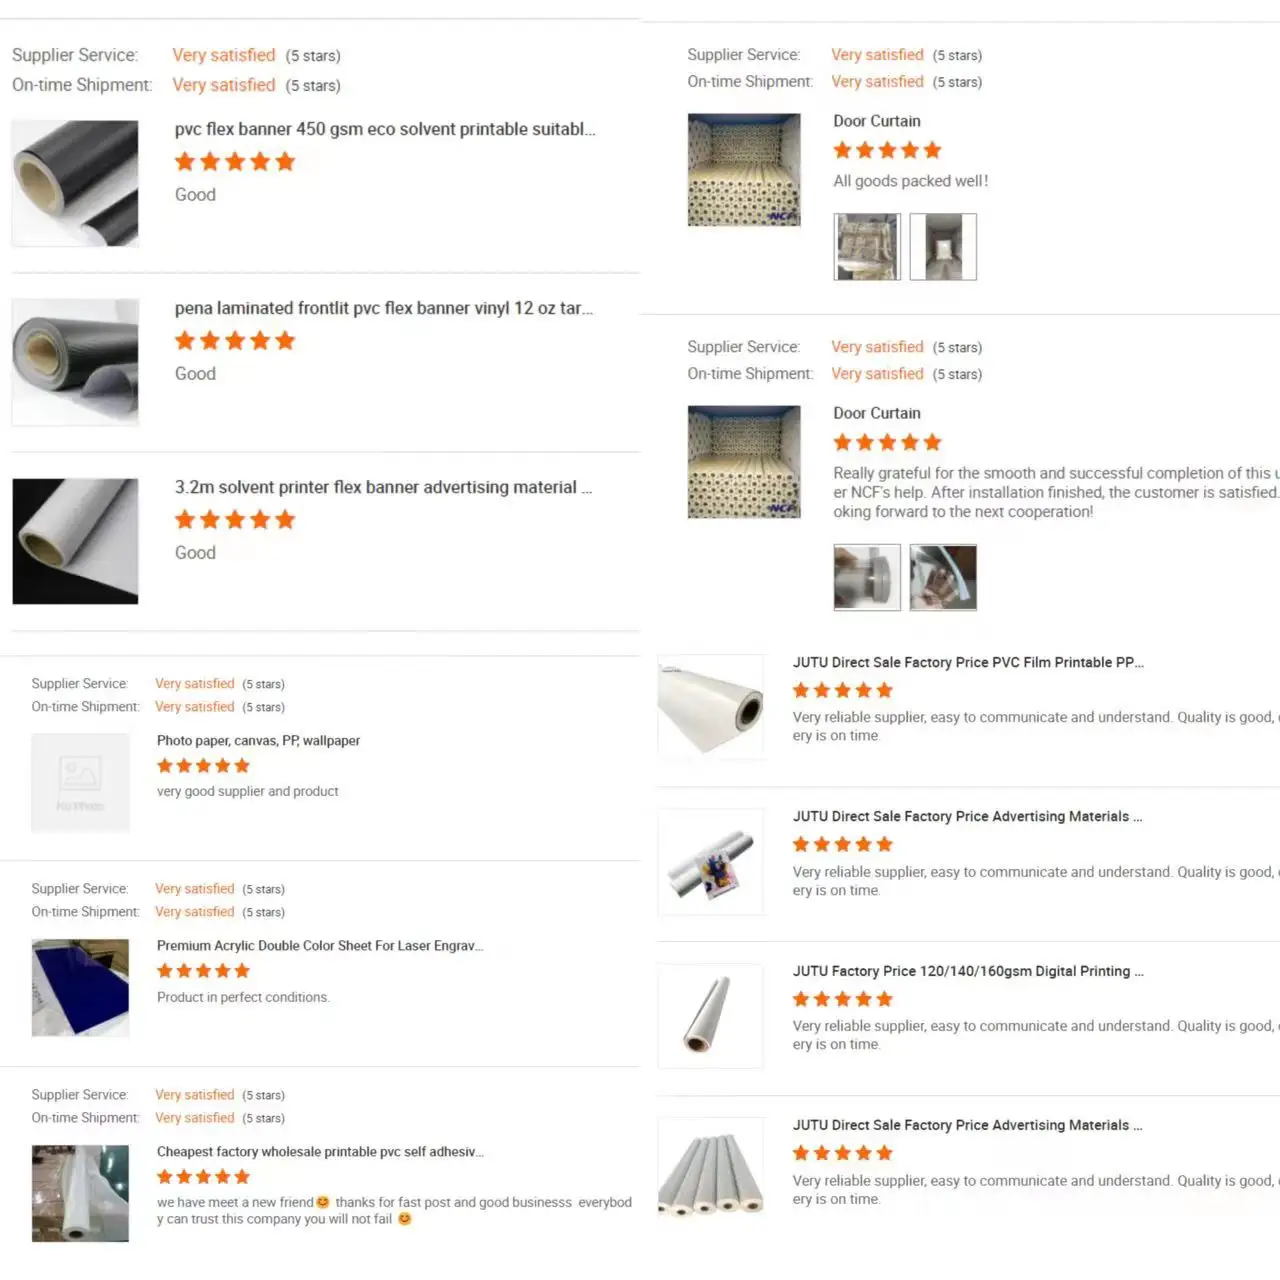Open the 3.2m solvent printer flex banner link
The image size is (1280, 1280).
(x=383, y=487)
